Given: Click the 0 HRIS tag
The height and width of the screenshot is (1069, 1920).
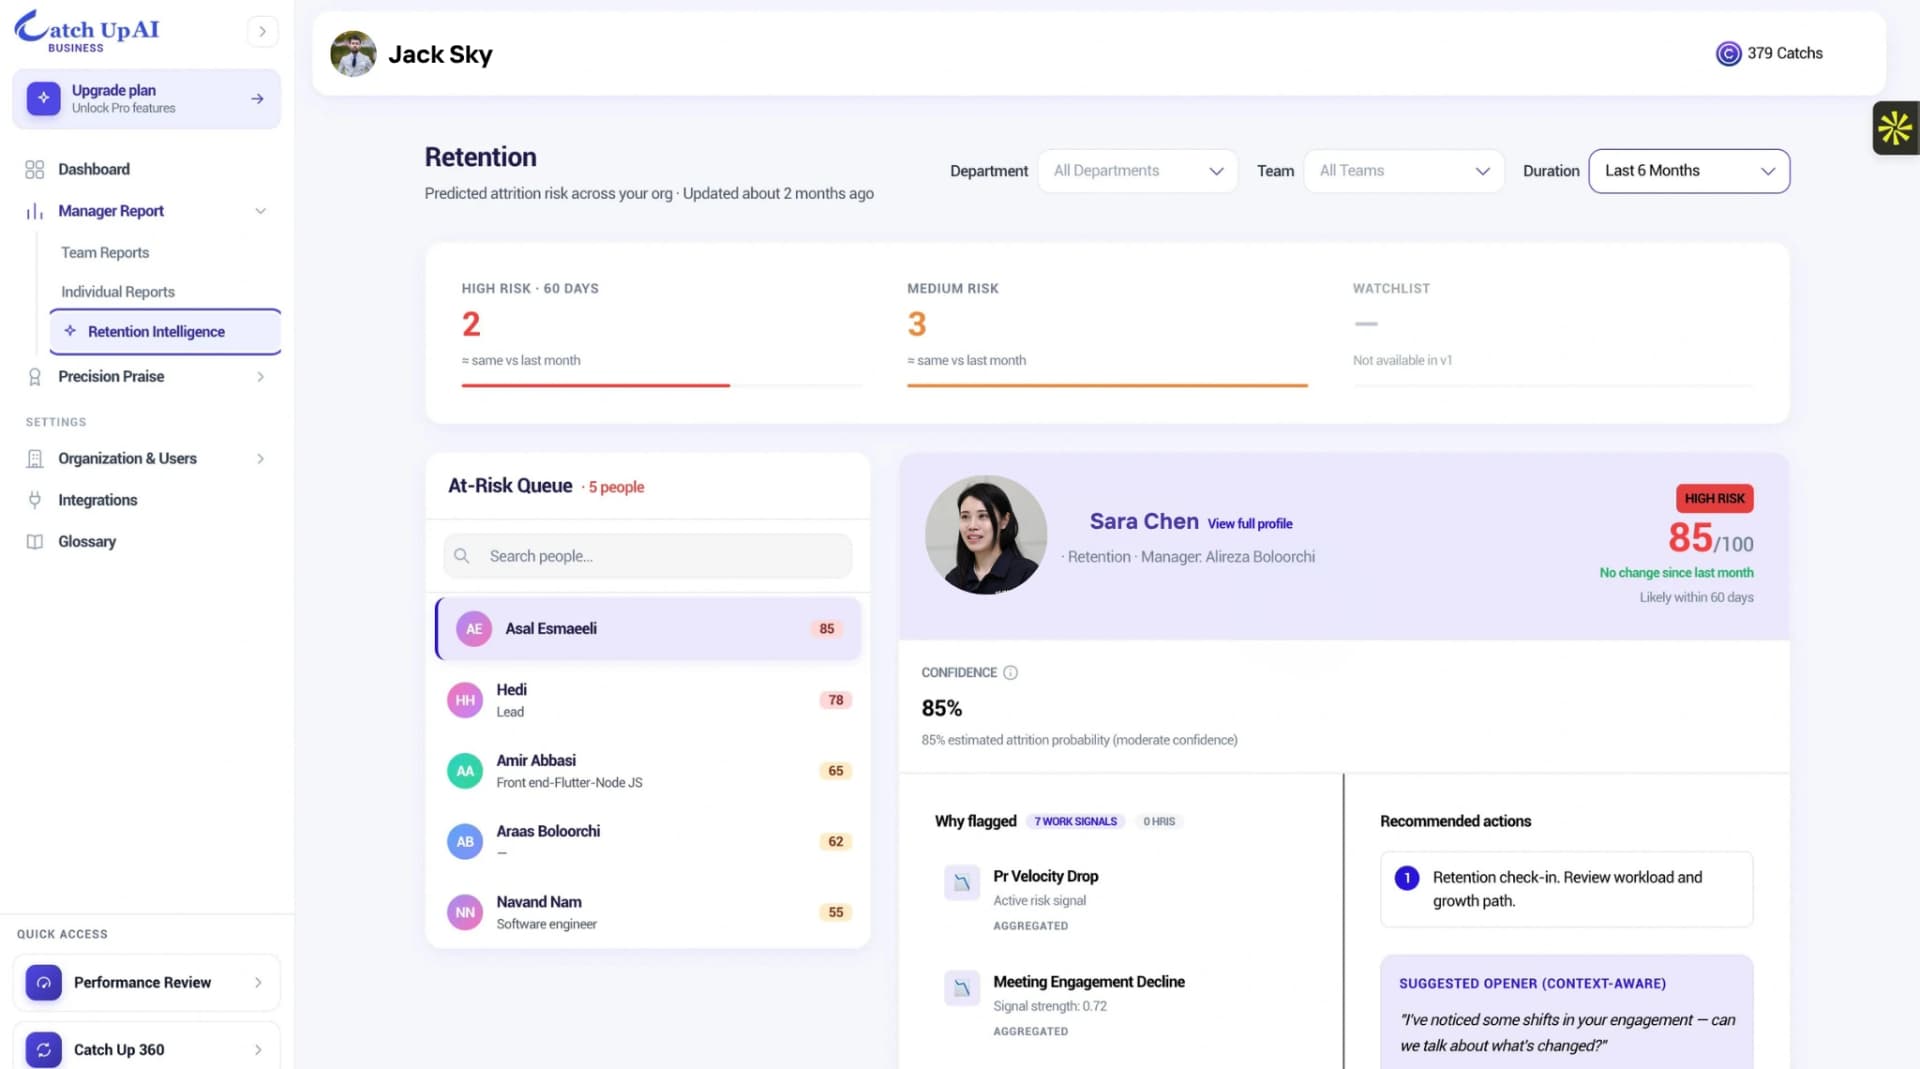Looking at the screenshot, I should coord(1159,822).
